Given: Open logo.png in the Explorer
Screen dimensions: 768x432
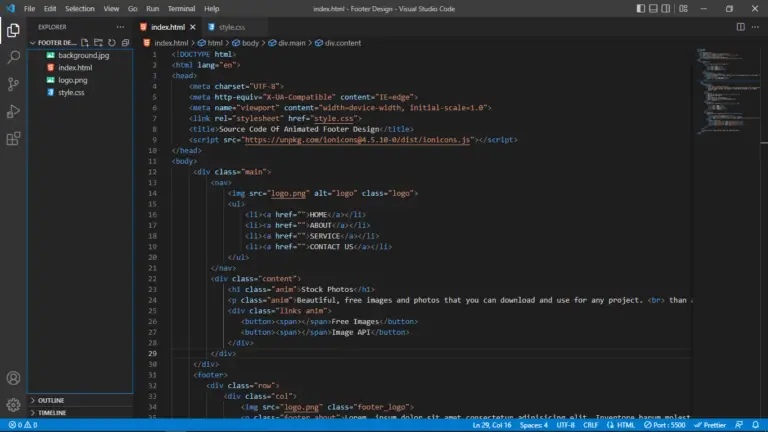Looking at the screenshot, I should pyautogui.click(x=72, y=79).
